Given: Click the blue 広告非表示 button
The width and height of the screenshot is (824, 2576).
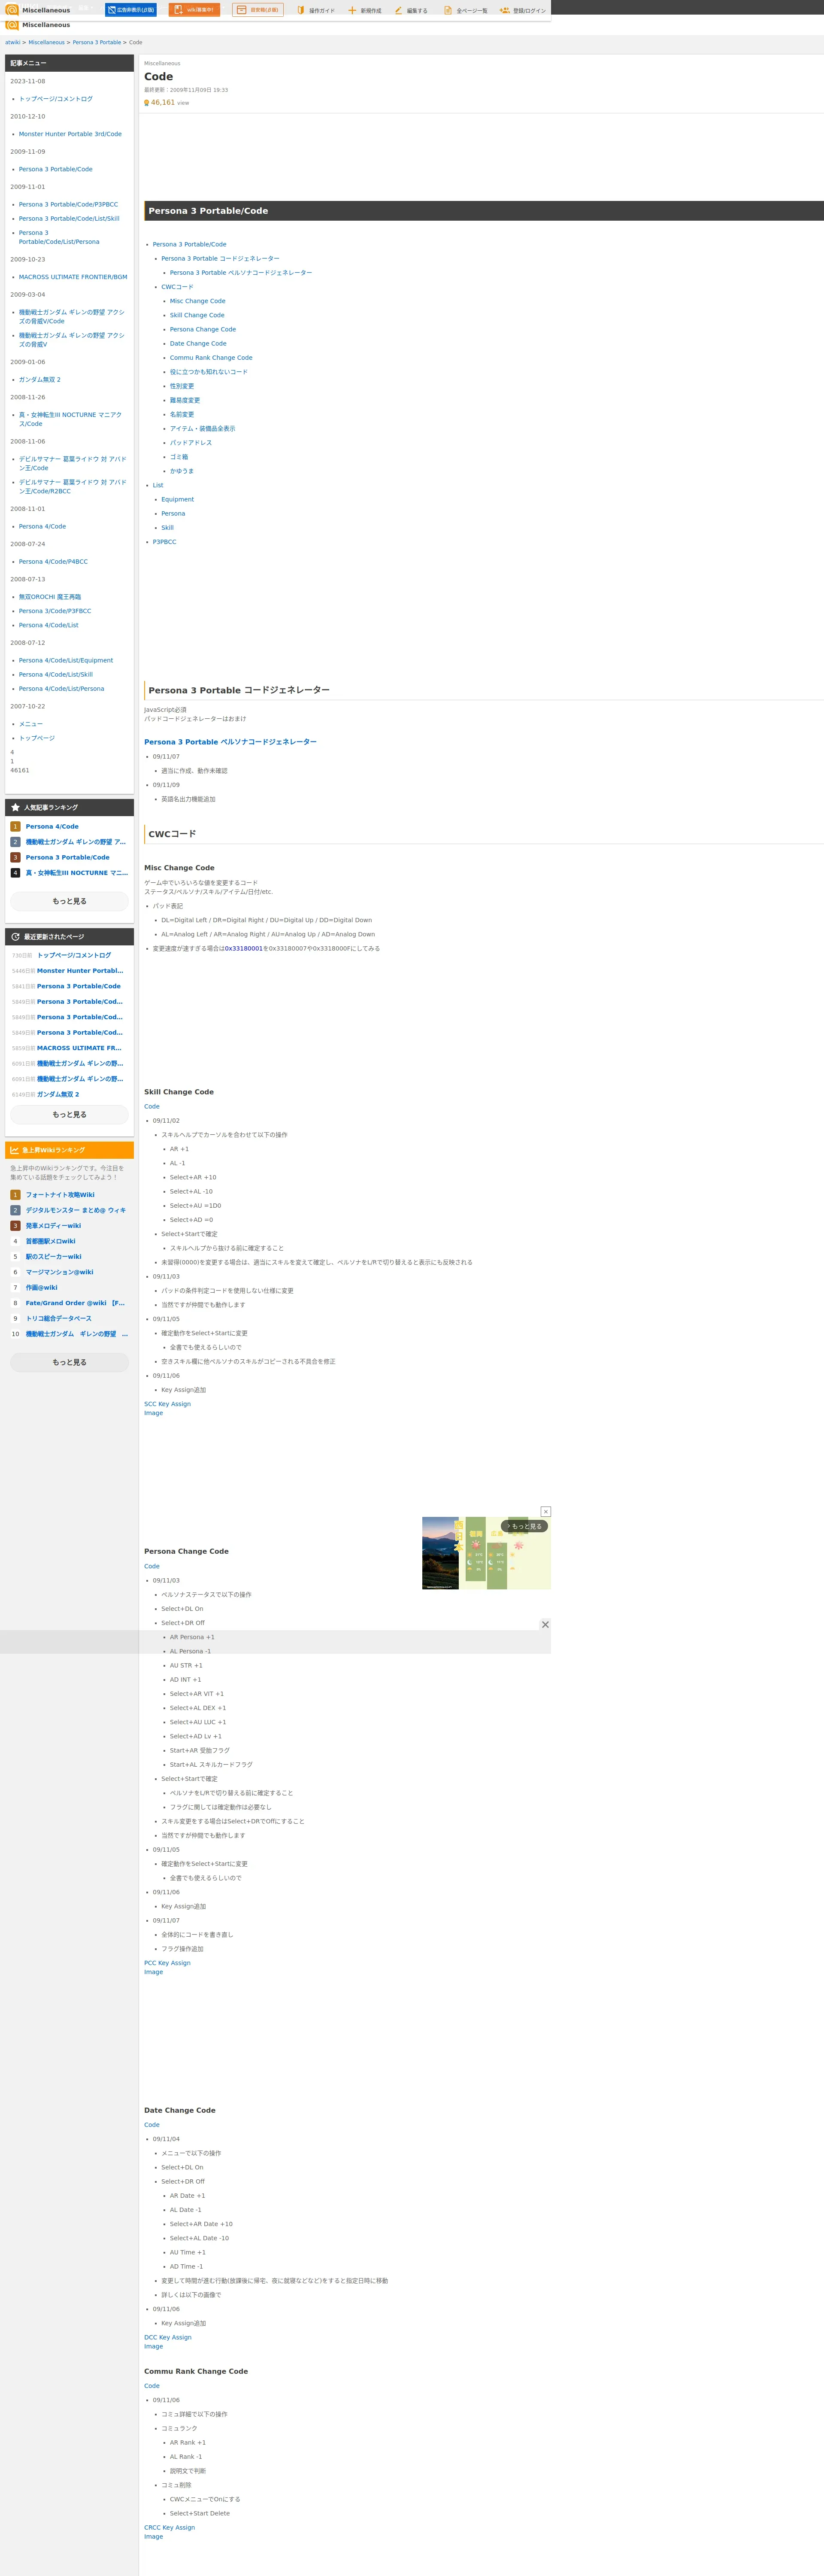Looking at the screenshot, I should tap(131, 10).
